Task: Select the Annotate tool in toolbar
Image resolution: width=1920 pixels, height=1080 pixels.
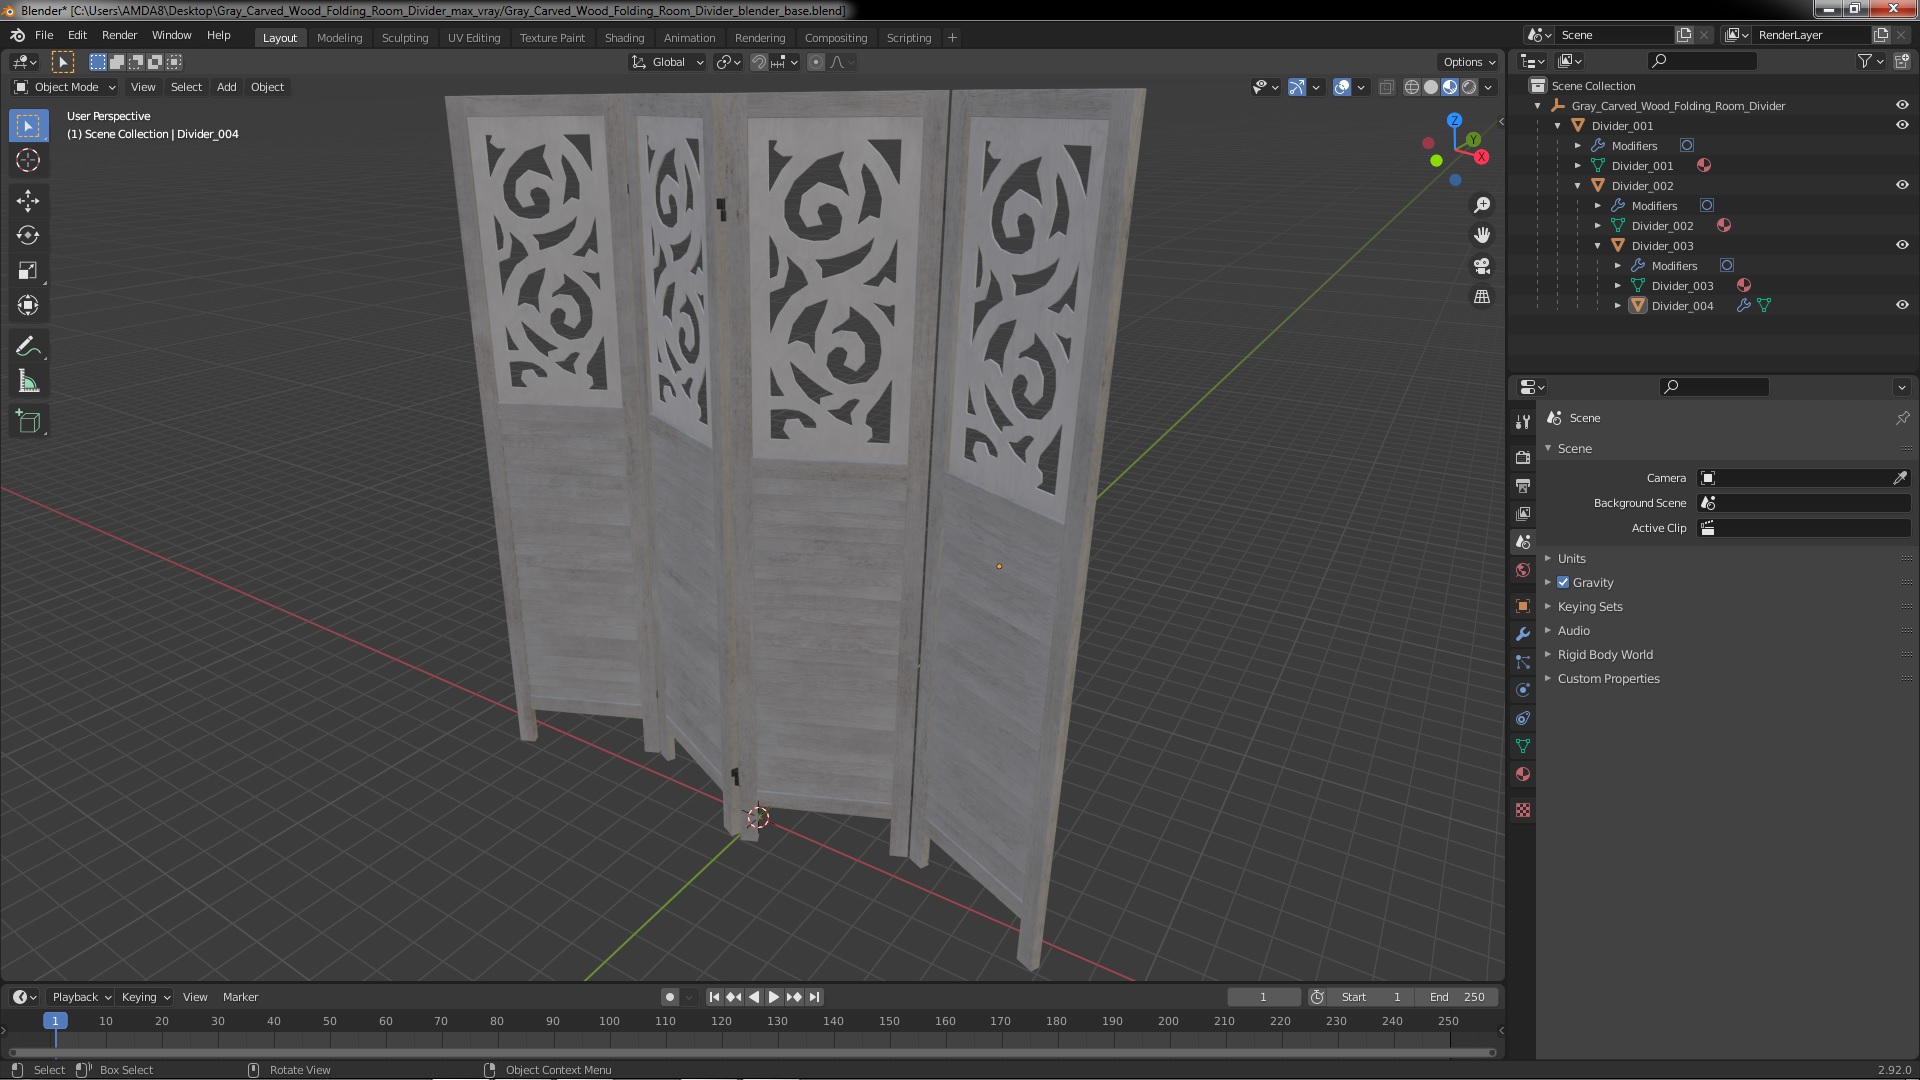Action: 29,345
